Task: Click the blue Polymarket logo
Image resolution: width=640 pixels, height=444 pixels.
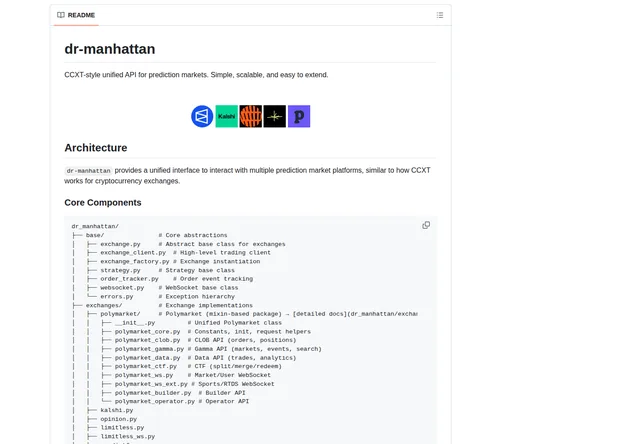Action: (x=202, y=116)
